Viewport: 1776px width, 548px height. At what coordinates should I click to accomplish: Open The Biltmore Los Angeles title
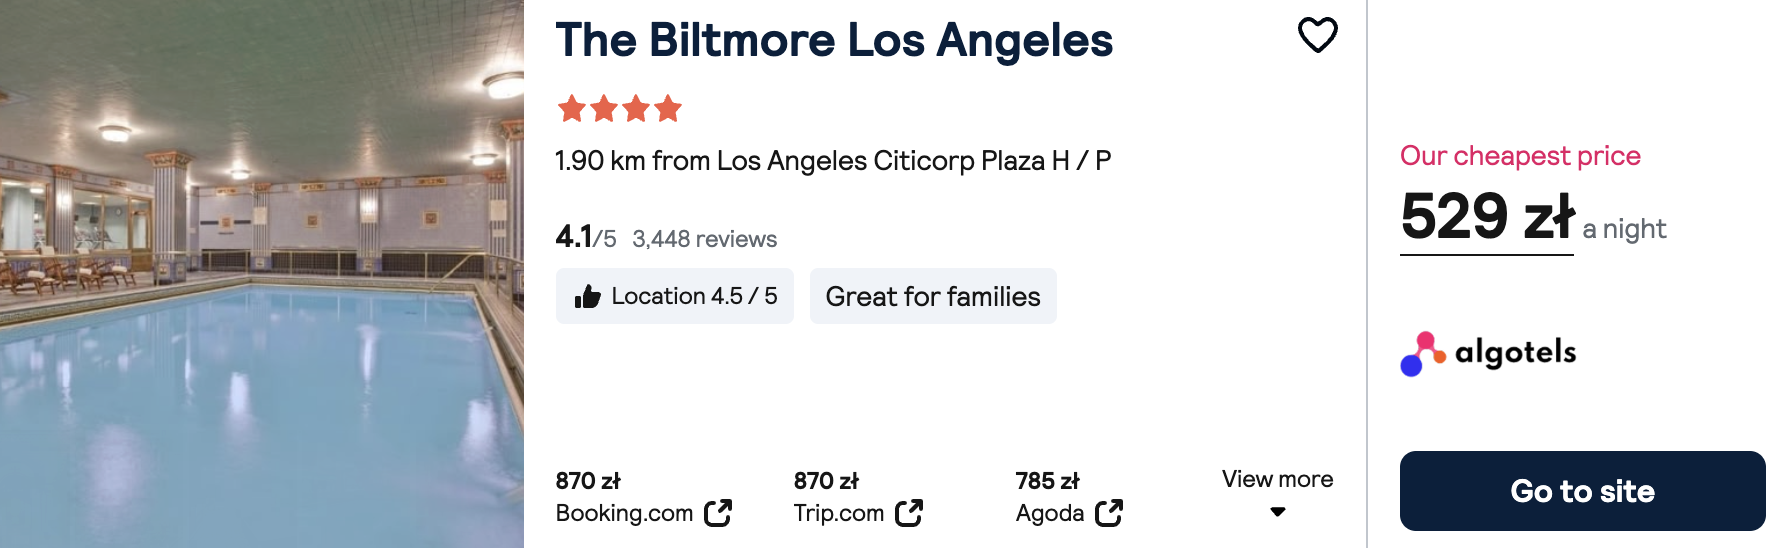coord(834,41)
